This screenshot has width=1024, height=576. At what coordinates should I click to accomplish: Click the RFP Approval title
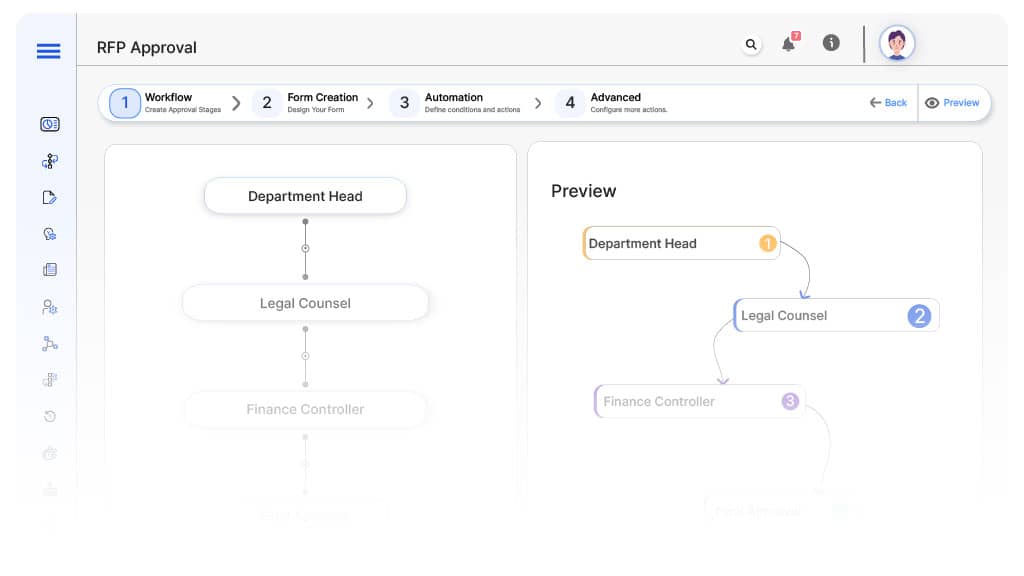pos(146,48)
